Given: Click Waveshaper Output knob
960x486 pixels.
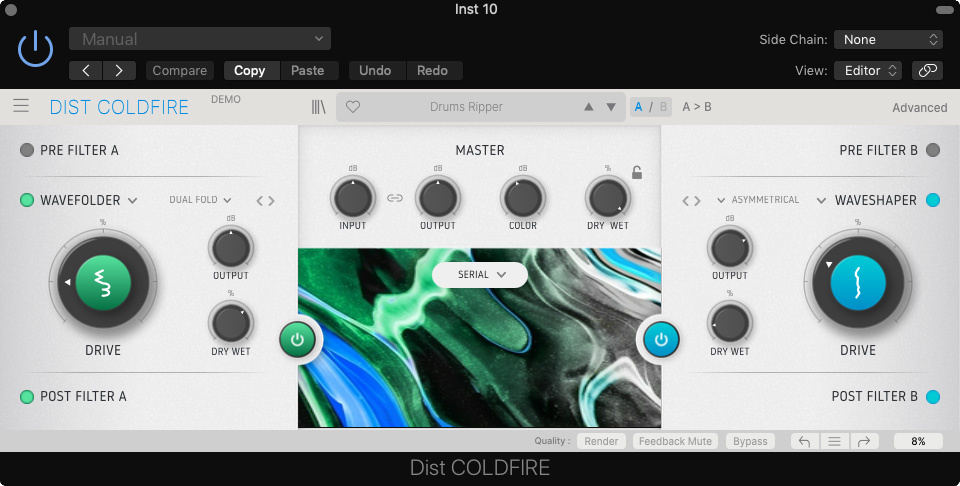Looking at the screenshot, I should click(x=730, y=248).
